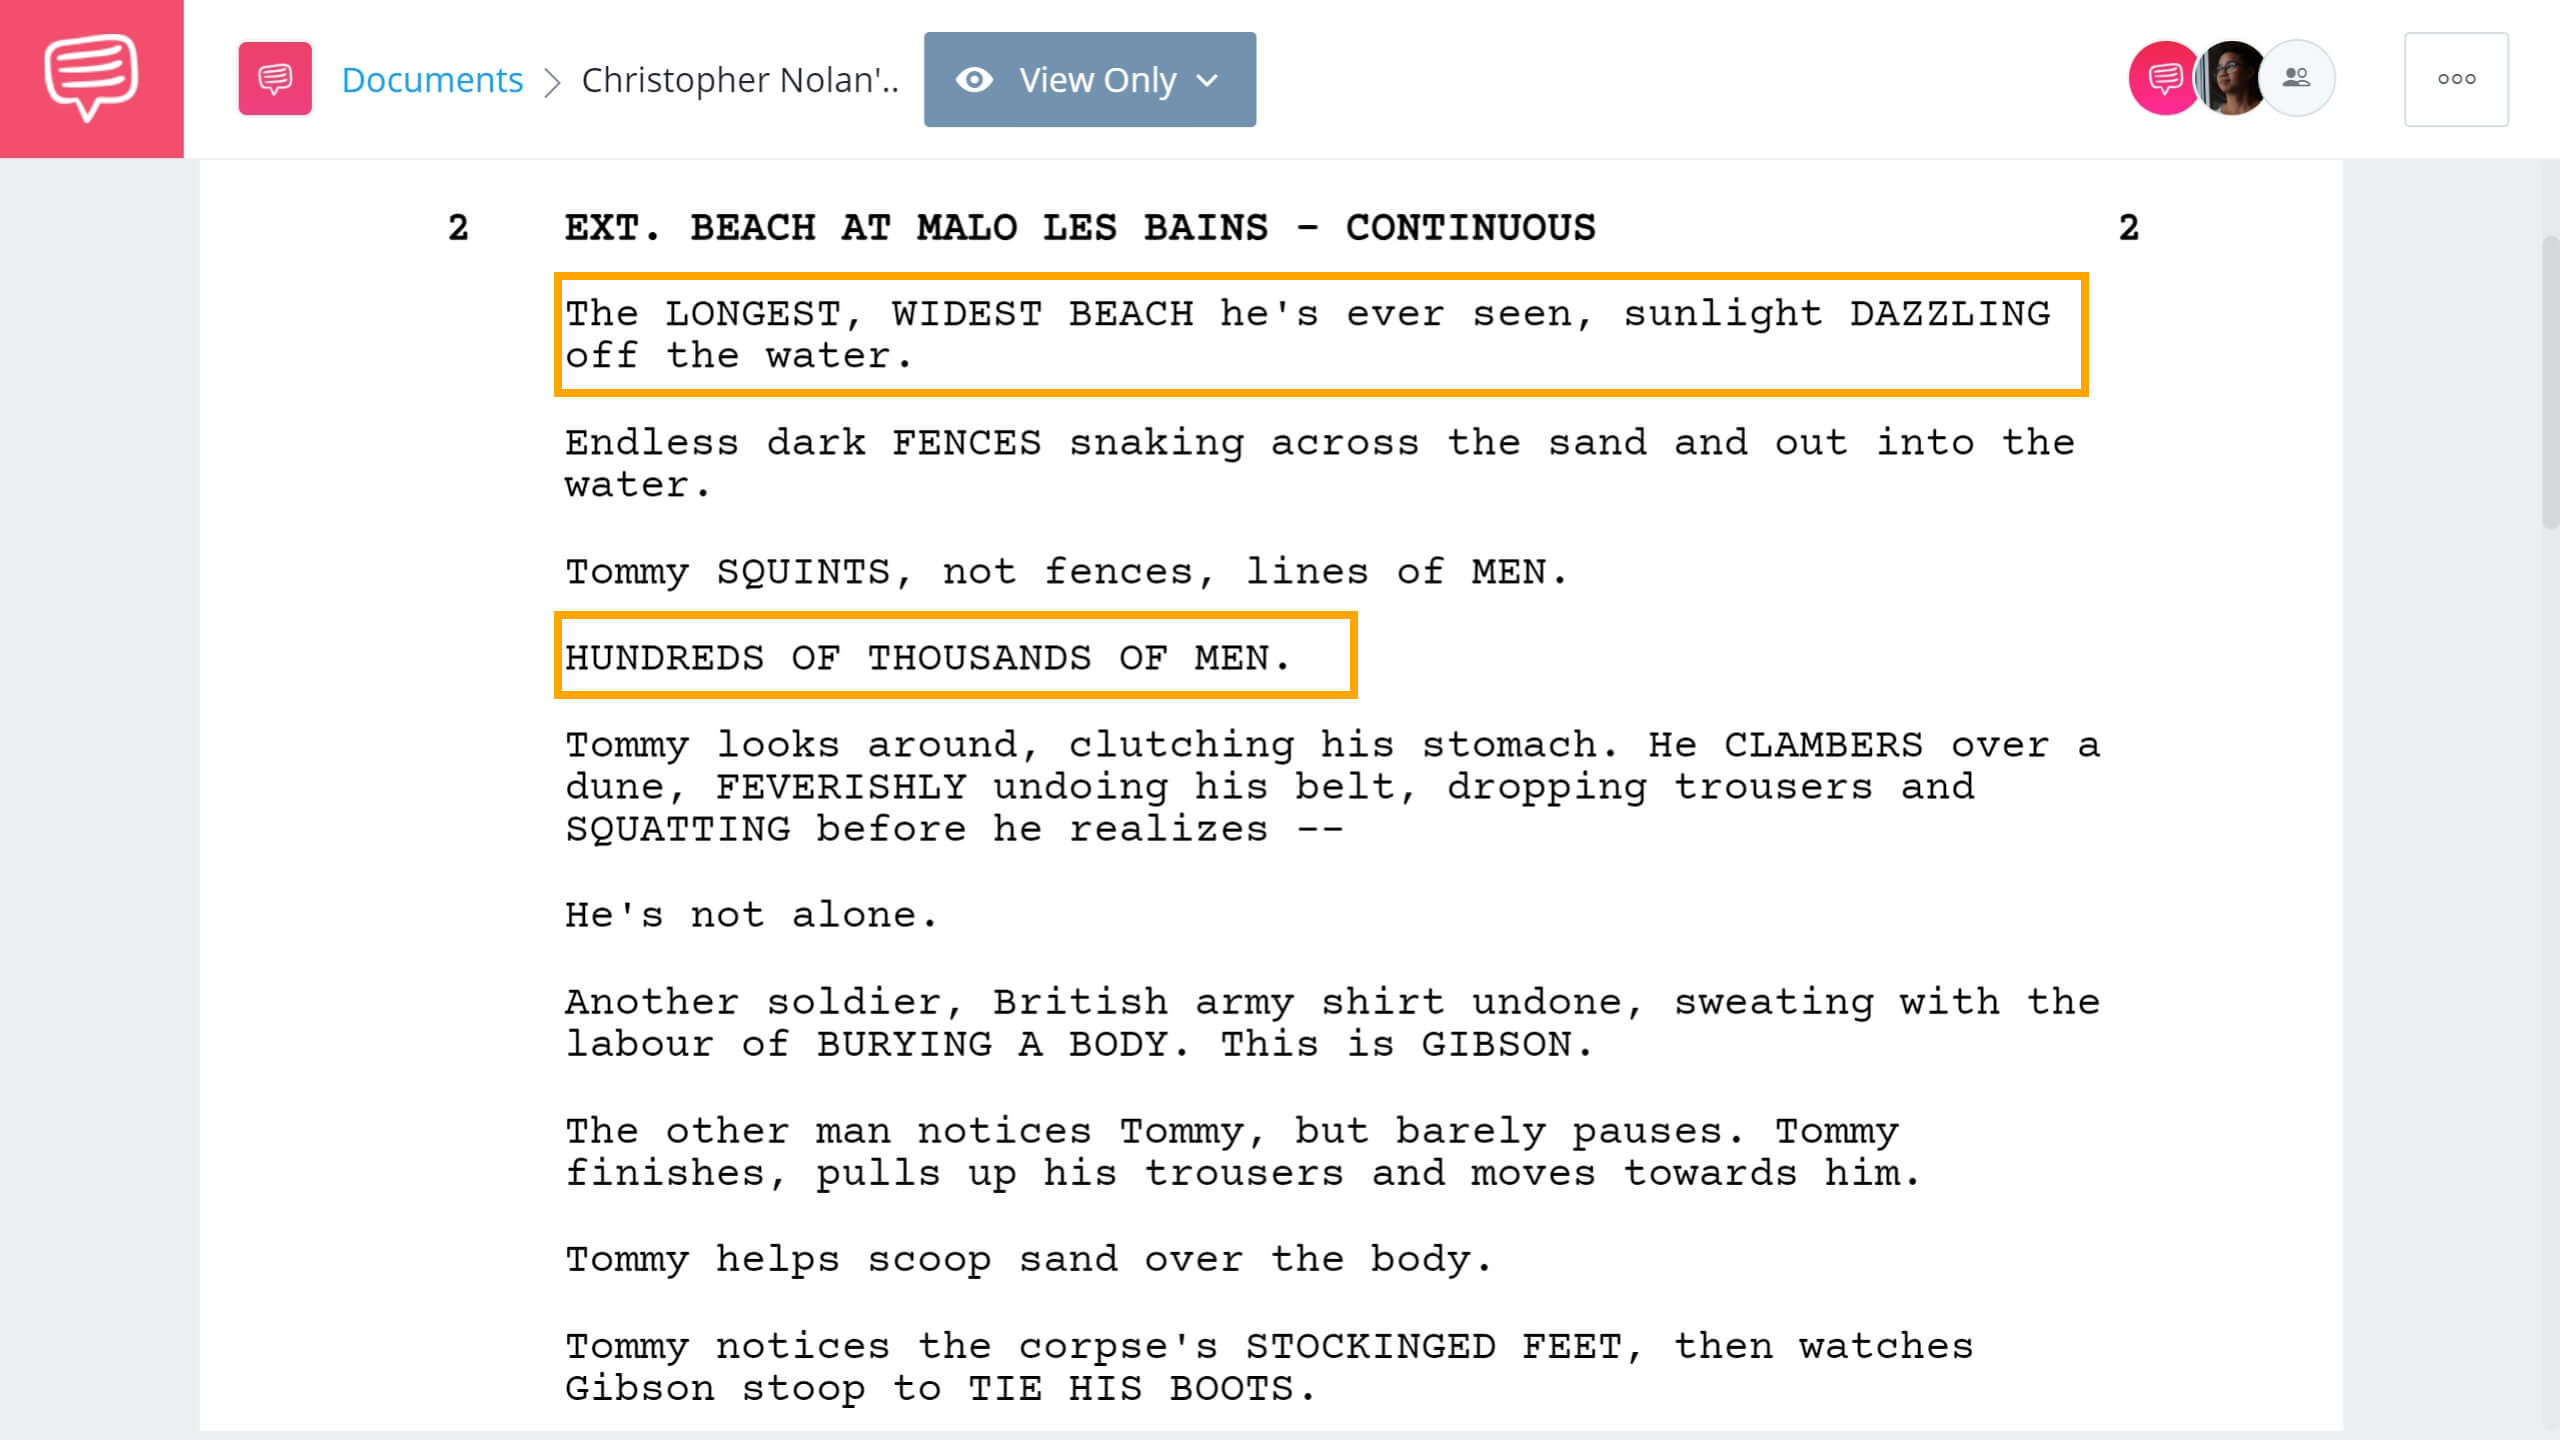Click the pink messaging app sidebar icon

pos(91,77)
